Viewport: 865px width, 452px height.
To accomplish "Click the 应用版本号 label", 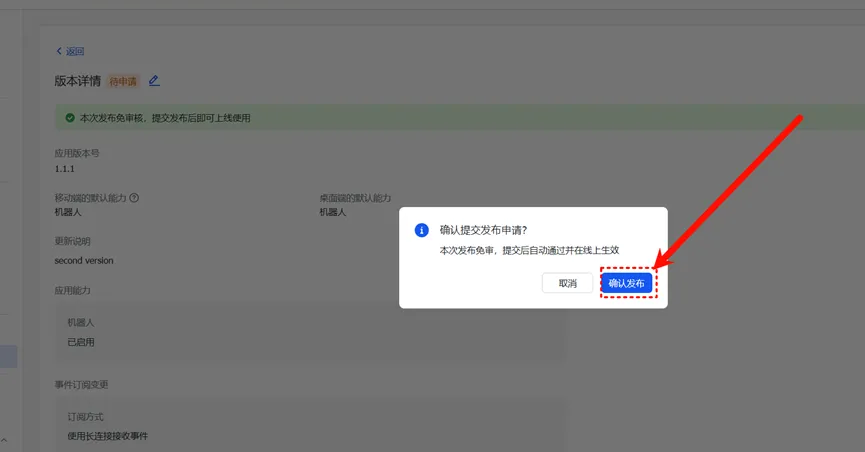I will (x=77, y=153).
